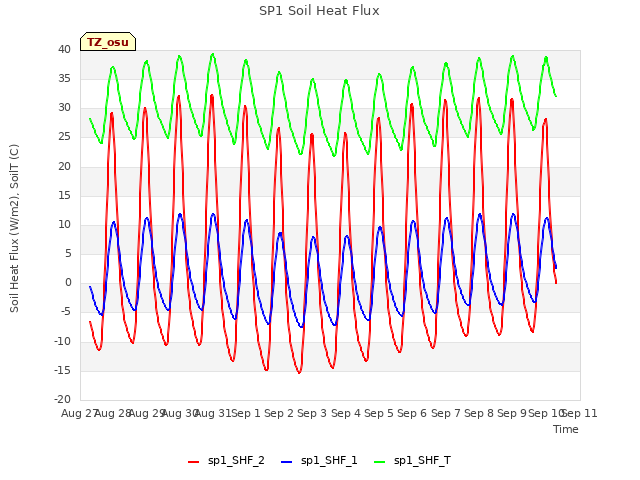Click the y-axis label Soil Heat Flux (W/m2), SoilT (C)
This screenshot has width=640, height=480.
coord(14,228)
